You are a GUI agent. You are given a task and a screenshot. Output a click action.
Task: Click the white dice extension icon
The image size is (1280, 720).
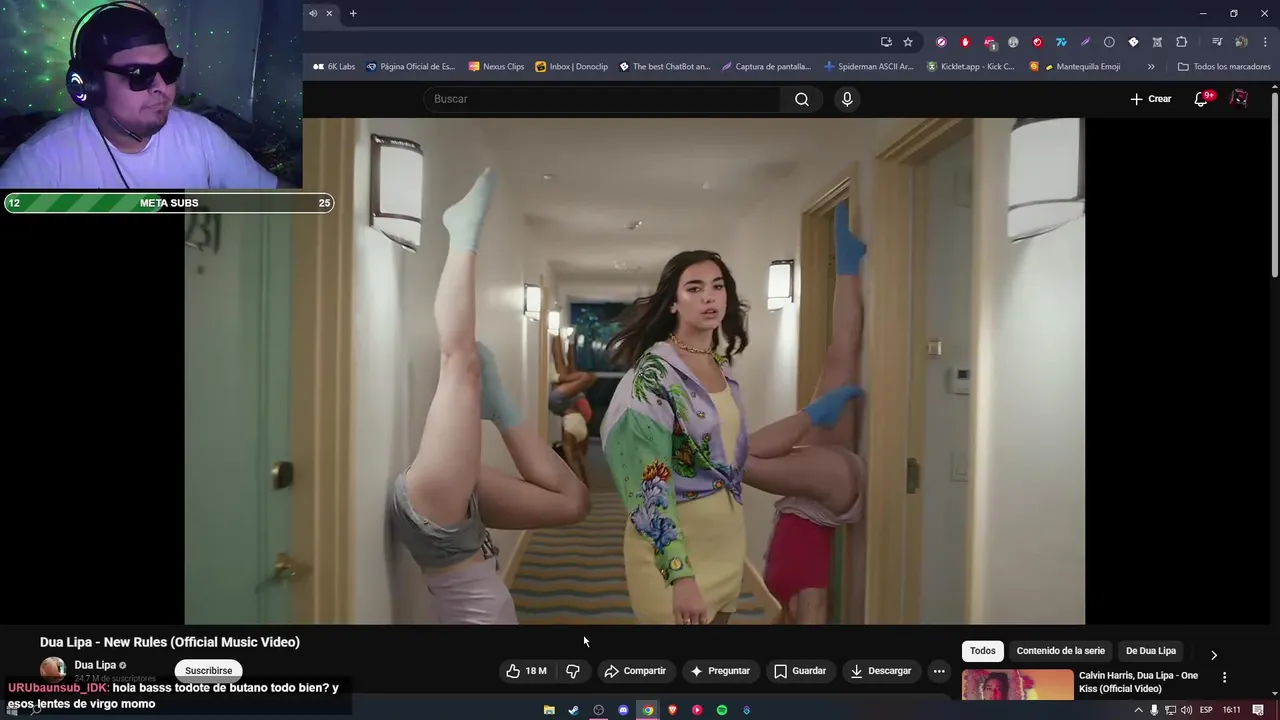(1133, 42)
